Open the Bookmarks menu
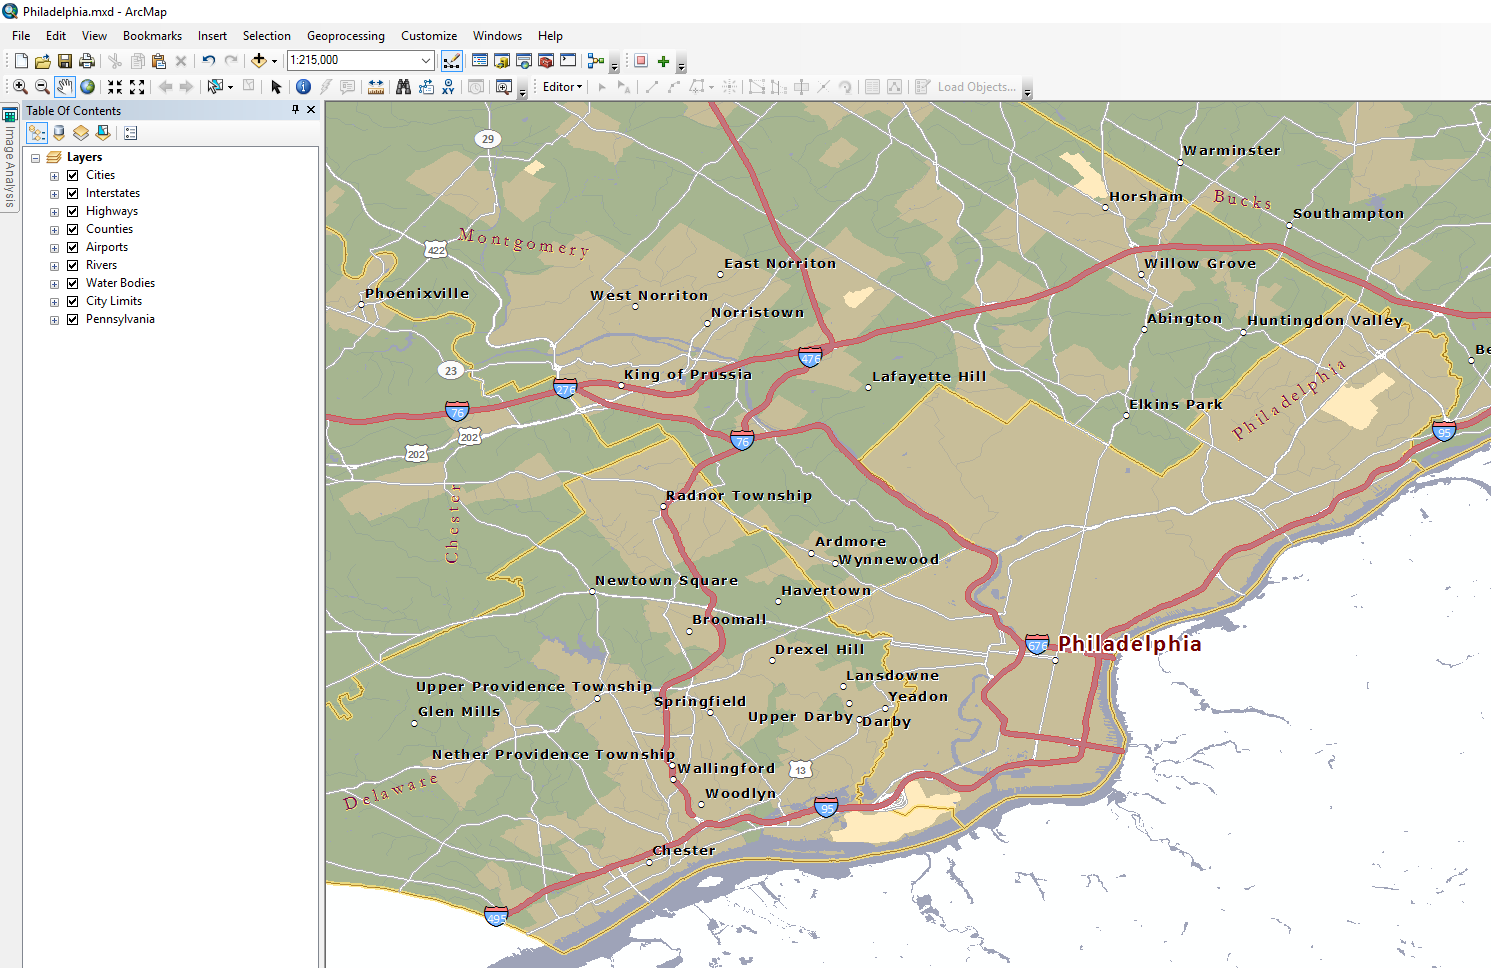This screenshot has width=1491, height=968. pos(152,35)
